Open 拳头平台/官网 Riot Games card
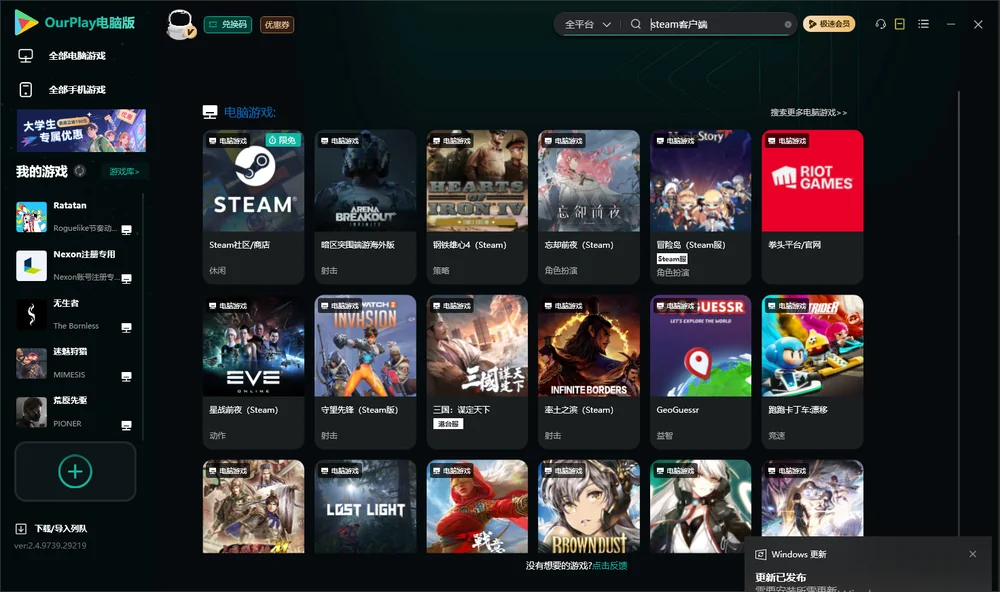 pos(812,207)
